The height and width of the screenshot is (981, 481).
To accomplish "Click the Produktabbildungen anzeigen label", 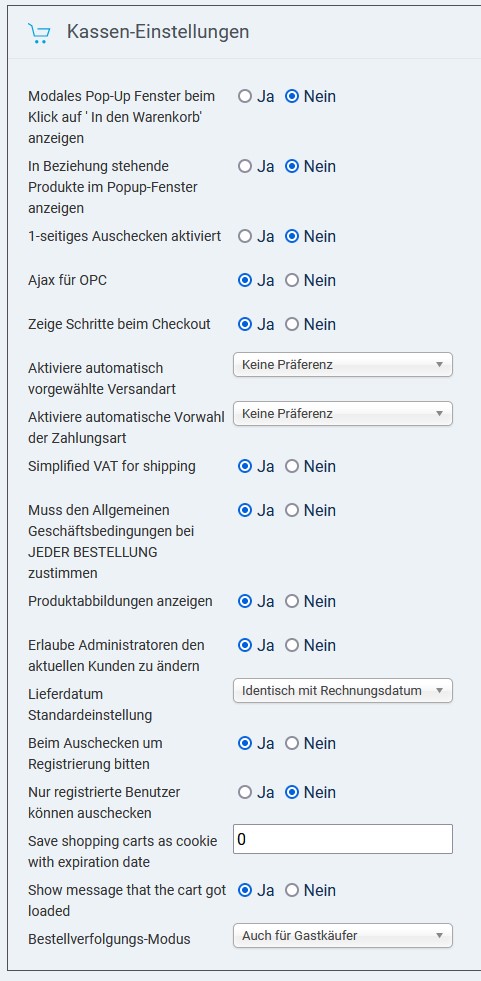I will tap(120, 601).
